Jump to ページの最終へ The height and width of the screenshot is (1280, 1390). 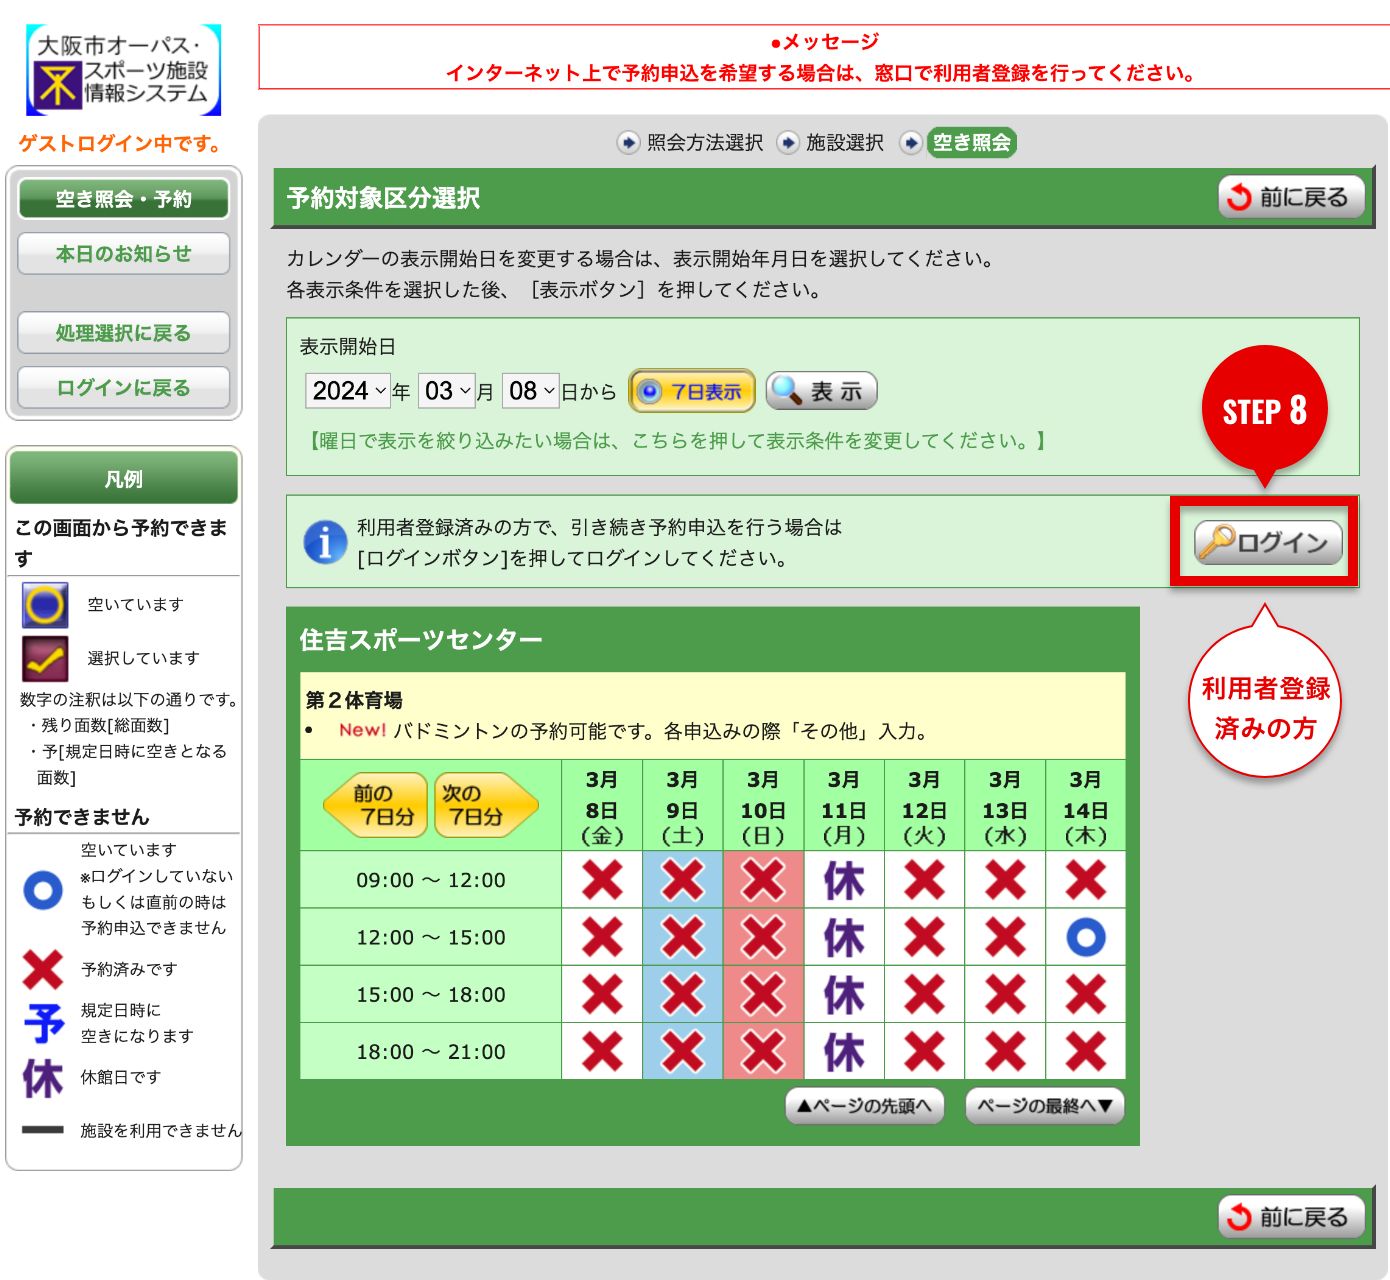(1044, 1106)
